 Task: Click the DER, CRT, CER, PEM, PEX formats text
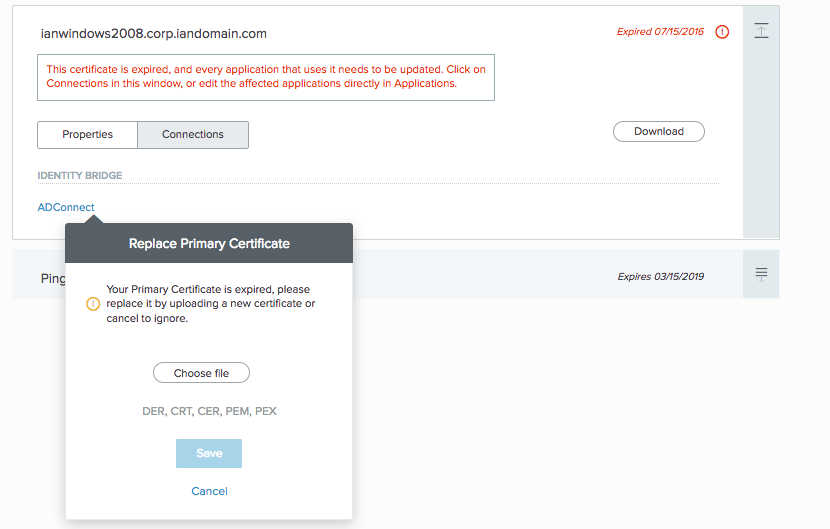pyautogui.click(x=209, y=411)
